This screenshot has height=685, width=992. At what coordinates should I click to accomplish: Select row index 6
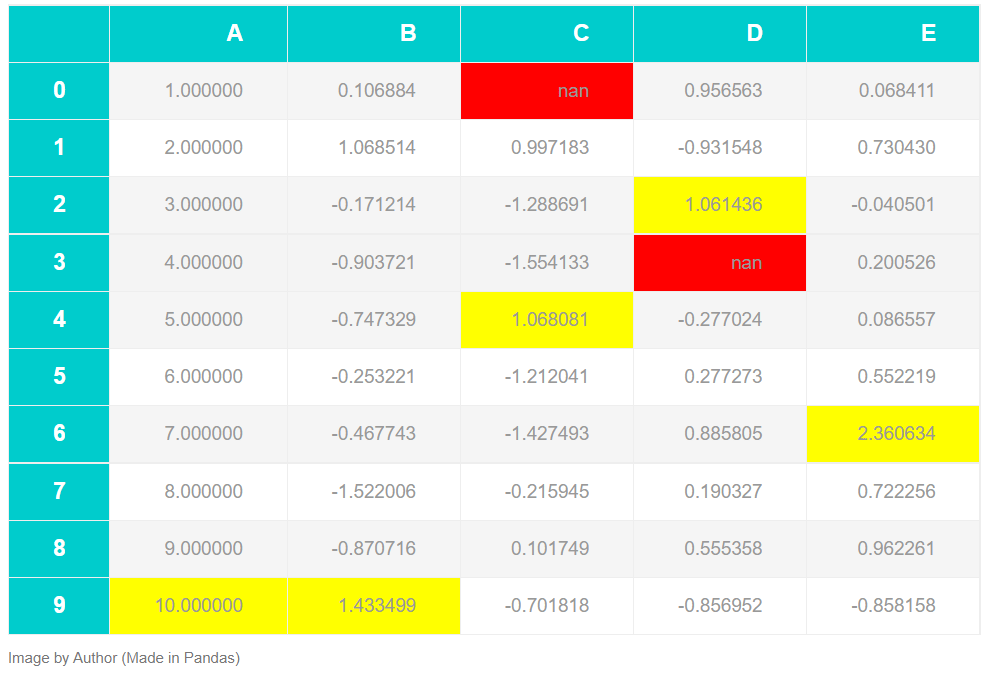pos(57,434)
